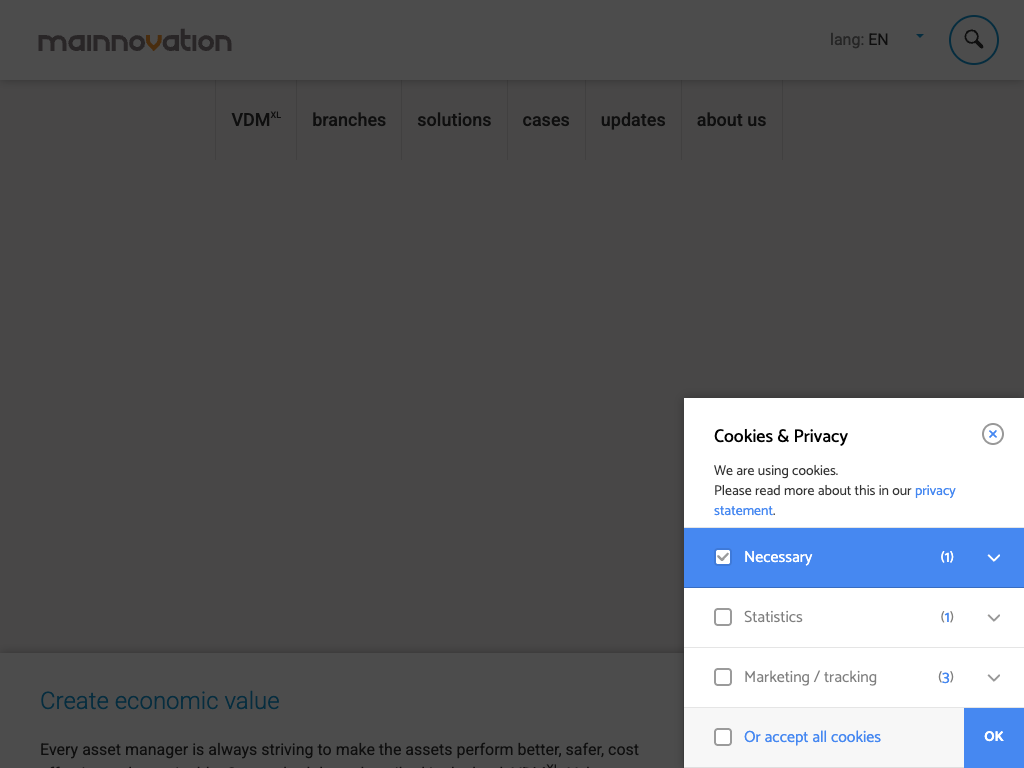Expand the Marketing / tracking chevron
Viewport: 1024px width, 768px height.
point(993,678)
